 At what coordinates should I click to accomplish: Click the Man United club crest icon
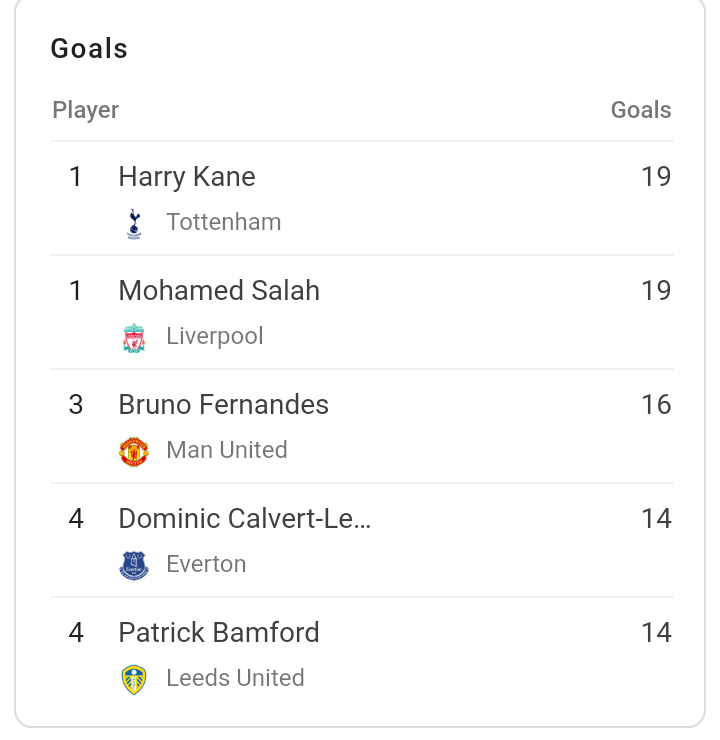pos(134,452)
